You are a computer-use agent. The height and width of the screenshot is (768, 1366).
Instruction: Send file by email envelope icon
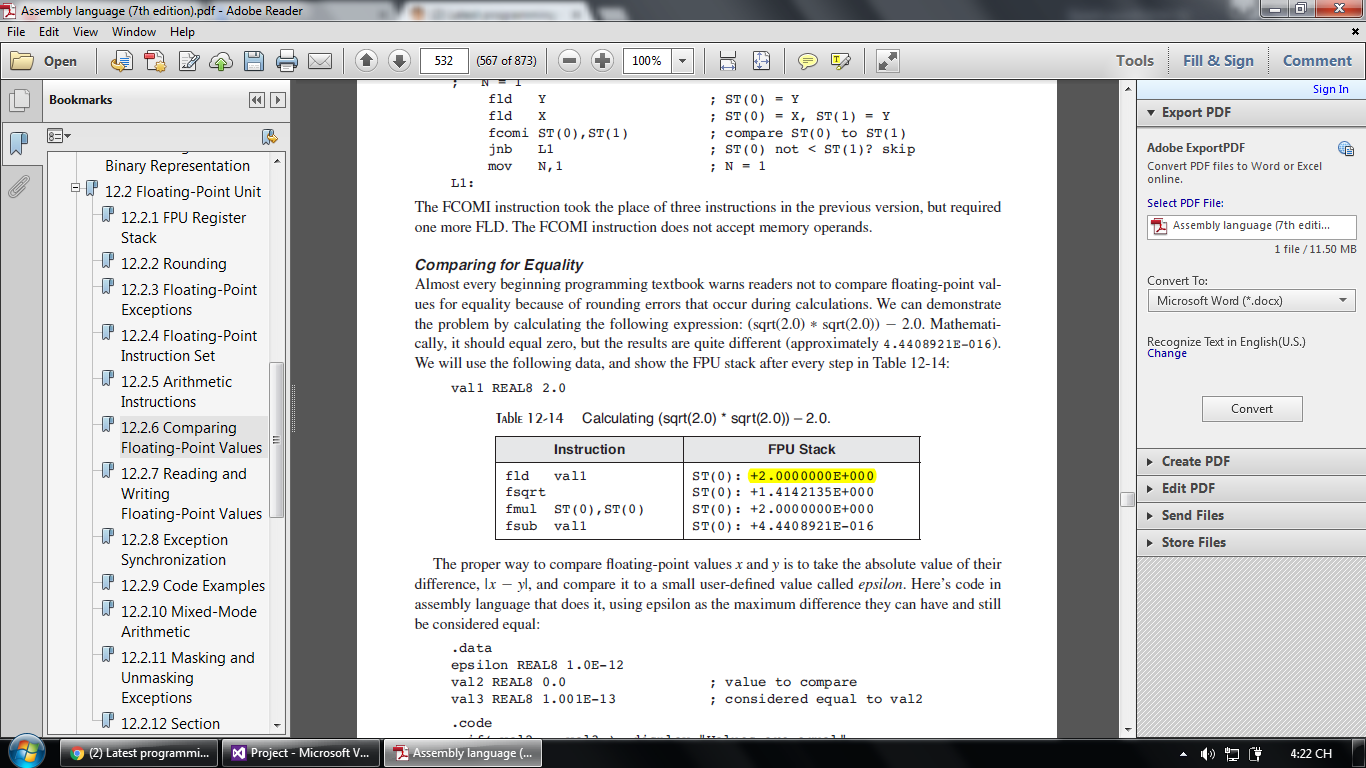click(x=320, y=61)
